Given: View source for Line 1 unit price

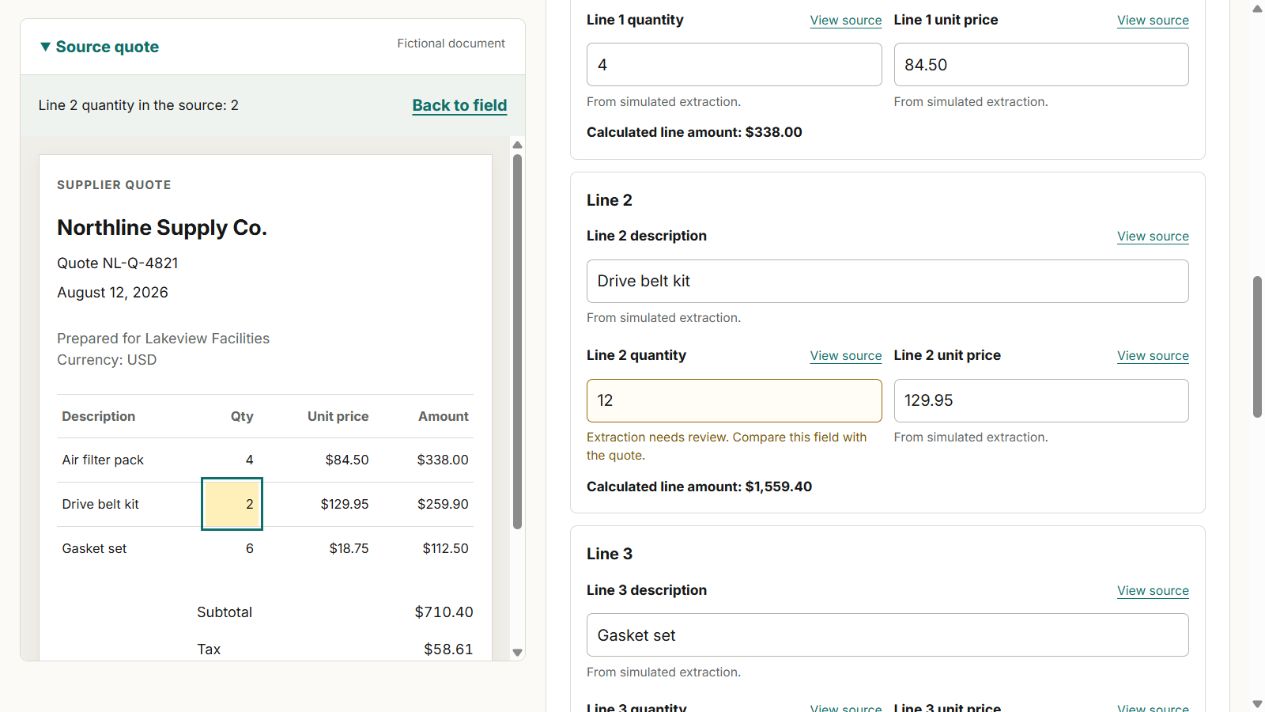Looking at the screenshot, I should pyautogui.click(x=1152, y=20).
